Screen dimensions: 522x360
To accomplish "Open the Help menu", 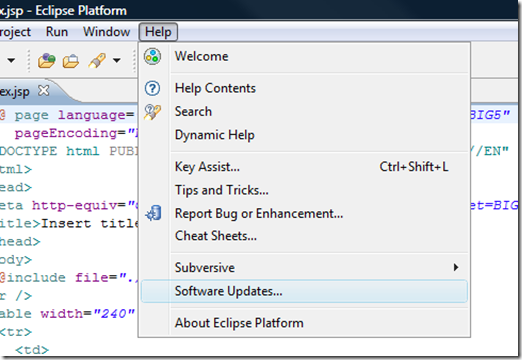I will point(158,32).
